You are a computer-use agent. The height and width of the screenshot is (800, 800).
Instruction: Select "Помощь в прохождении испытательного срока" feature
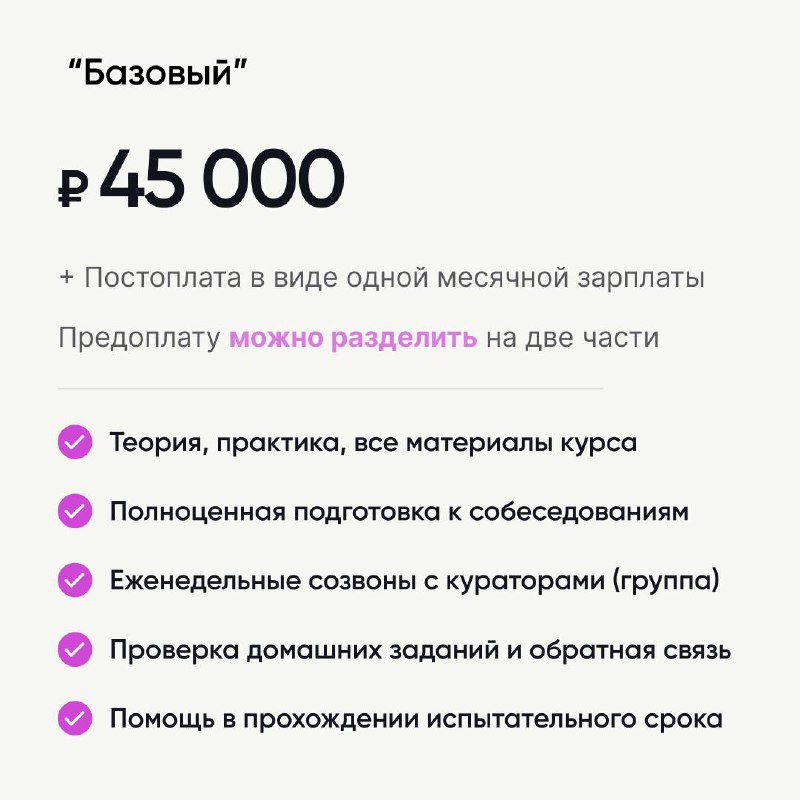tap(416, 719)
